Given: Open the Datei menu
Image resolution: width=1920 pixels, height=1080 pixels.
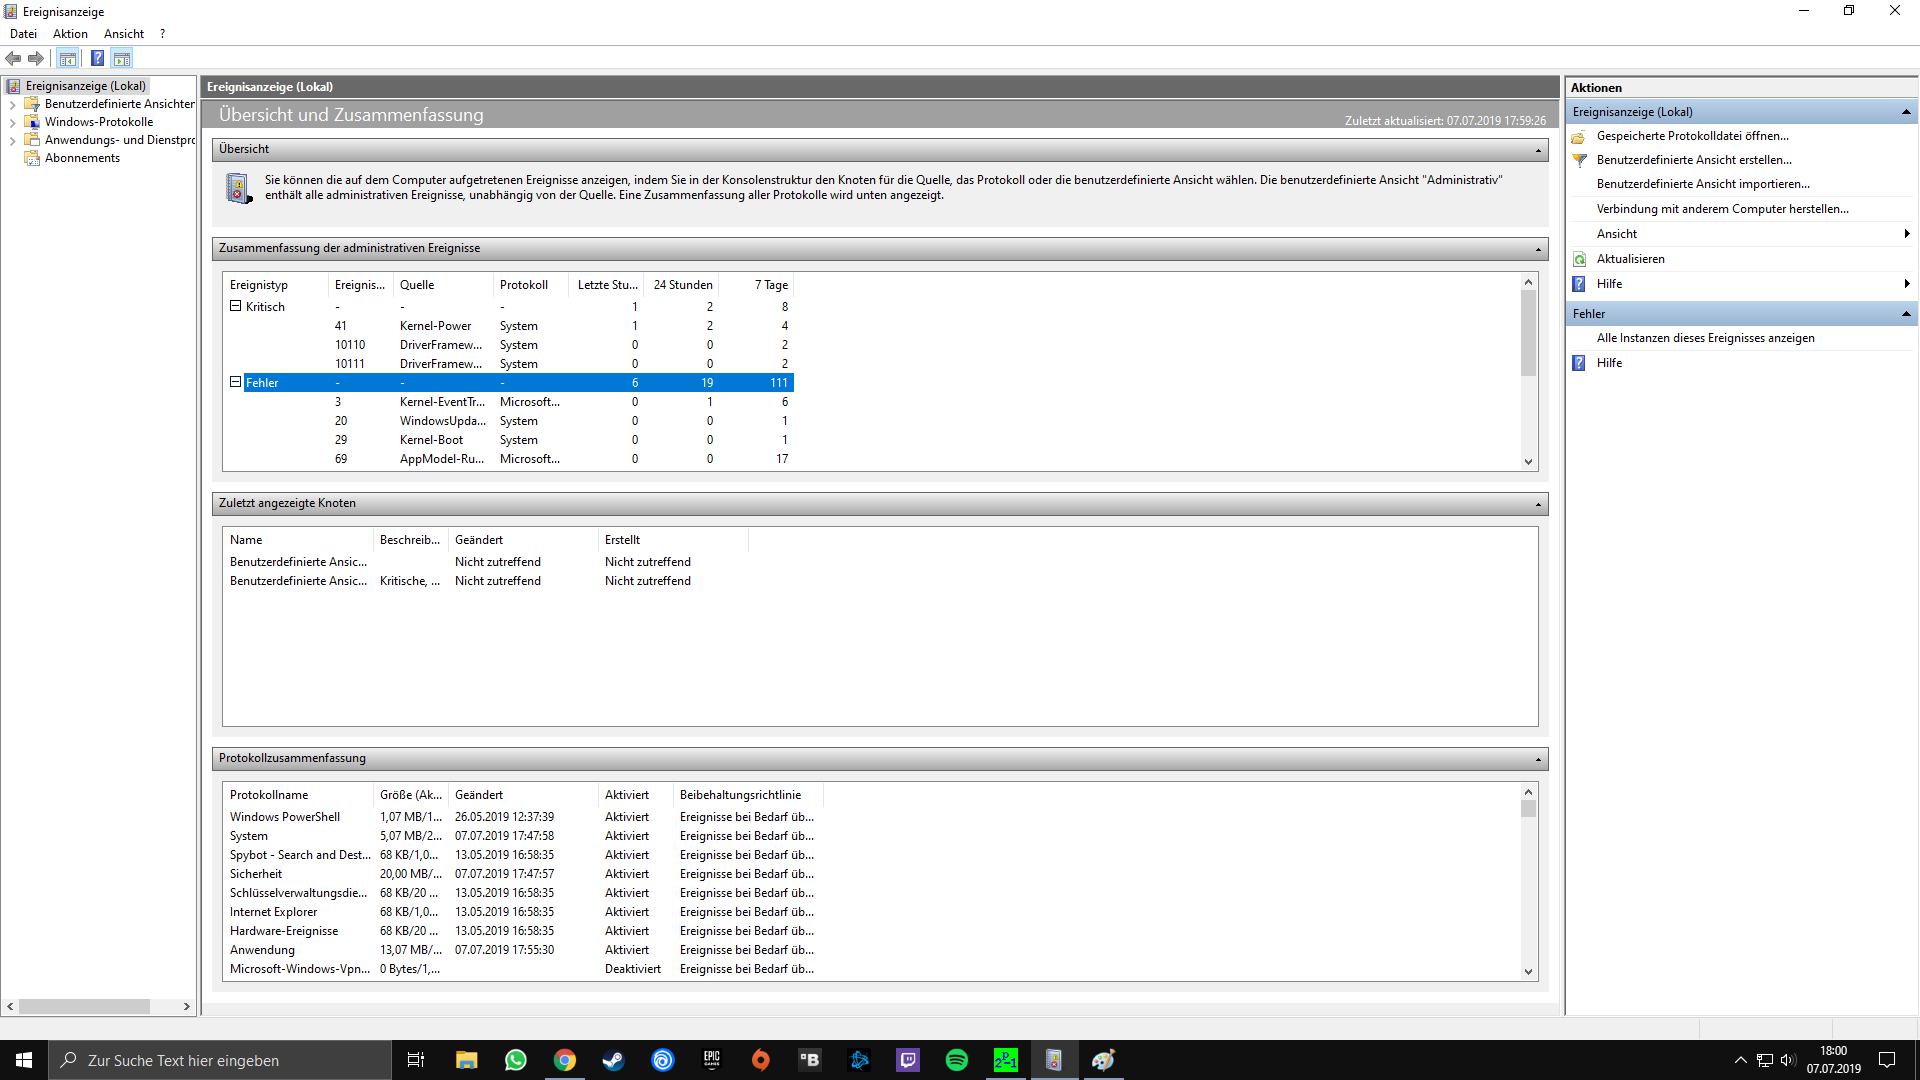Looking at the screenshot, I should point(23,34).
